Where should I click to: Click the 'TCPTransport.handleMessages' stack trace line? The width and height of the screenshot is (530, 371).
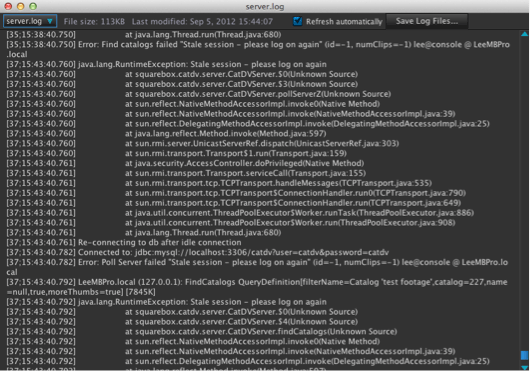(219, 183)
